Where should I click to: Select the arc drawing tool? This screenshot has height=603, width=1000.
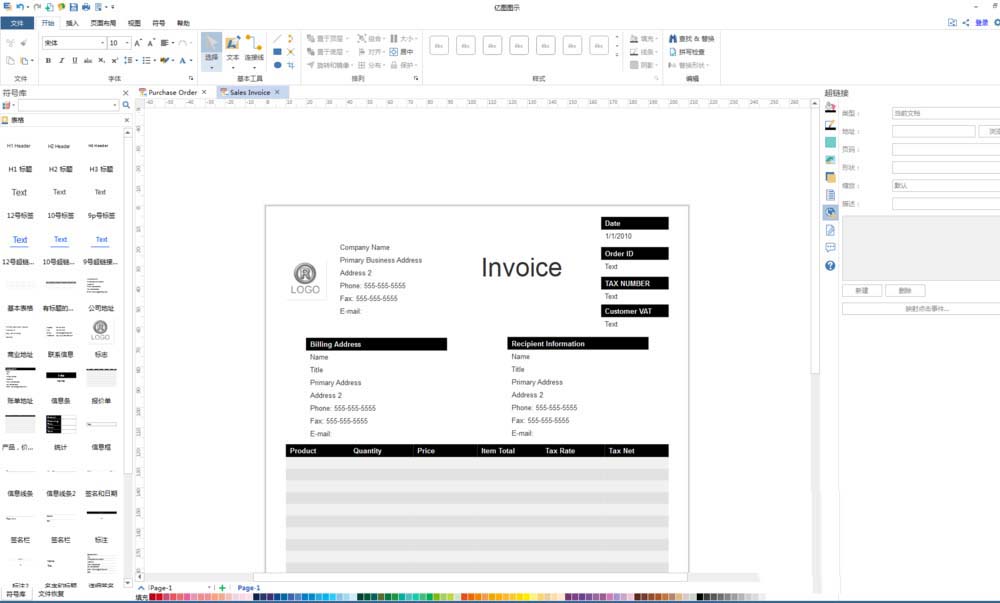click(291, 39)
